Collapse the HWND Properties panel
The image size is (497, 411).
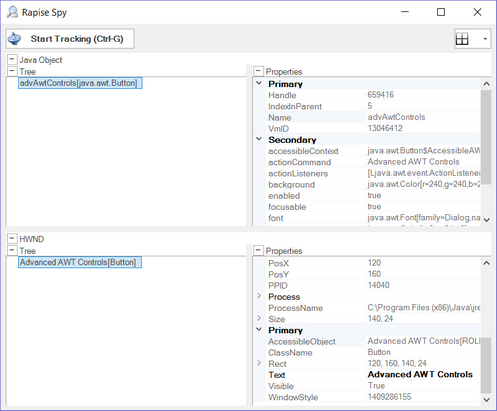[x=258, y=250]
